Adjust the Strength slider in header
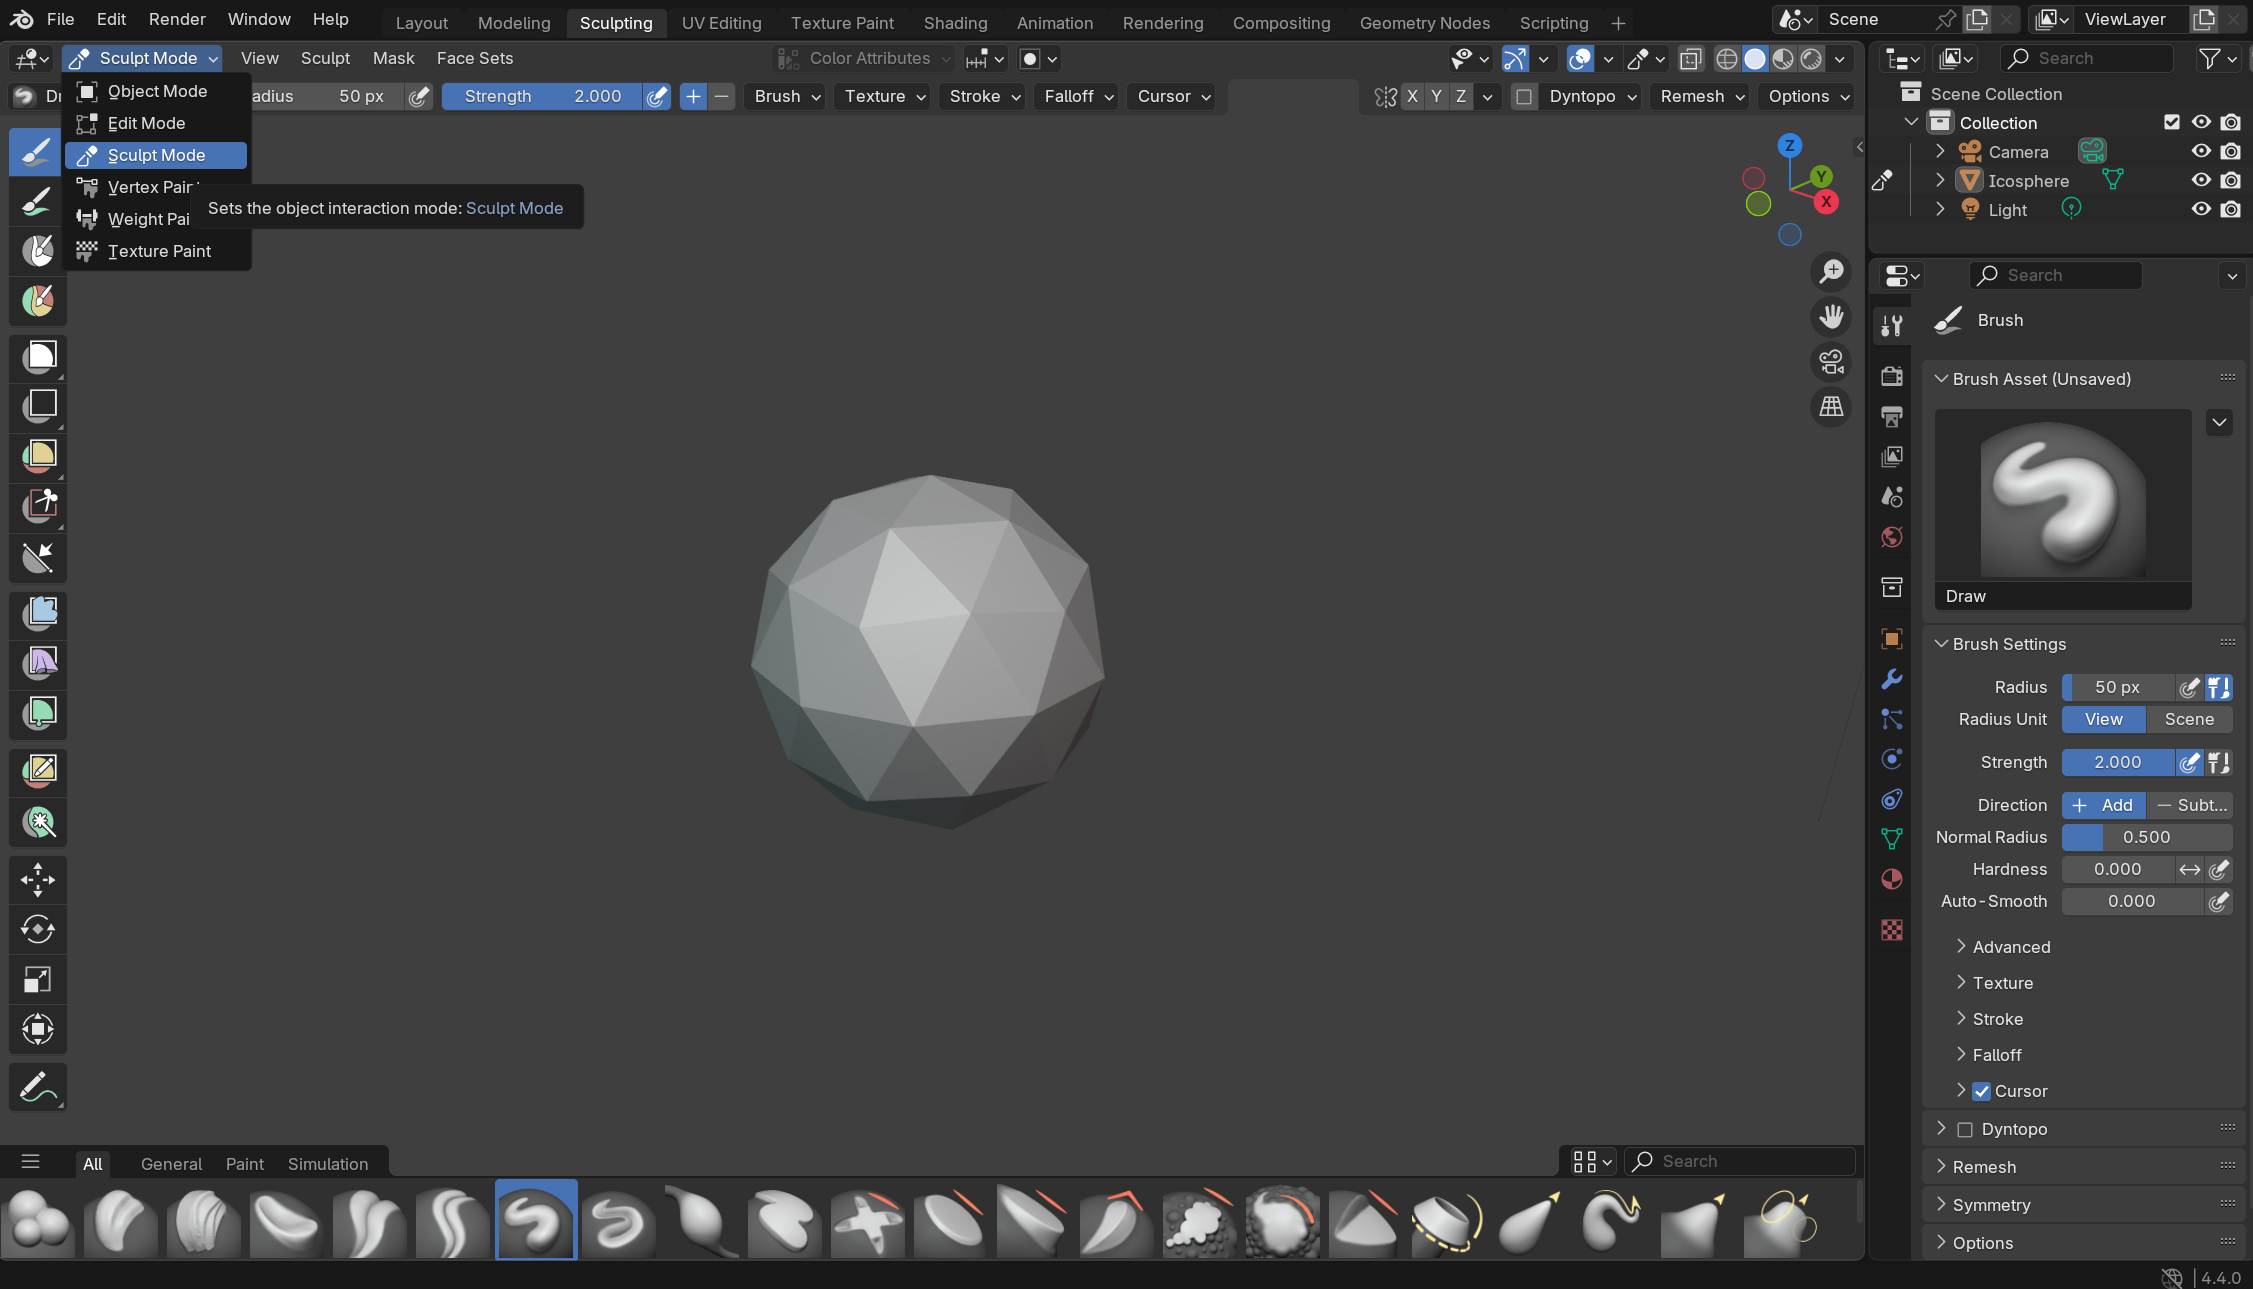The width and height of the screenshot is (2253, 1289). (542, 97)
